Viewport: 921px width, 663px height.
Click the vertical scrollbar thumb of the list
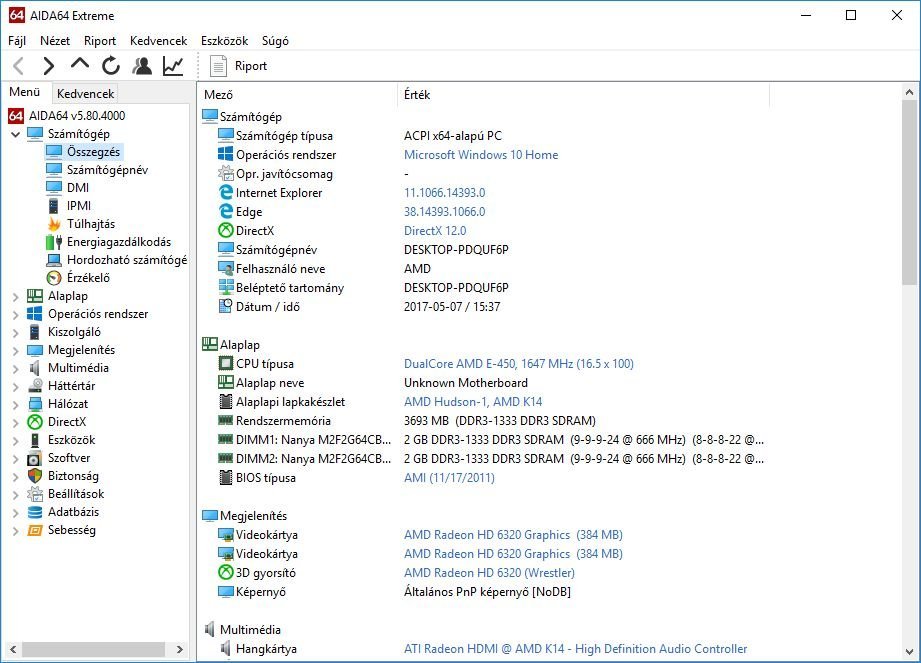909,193
